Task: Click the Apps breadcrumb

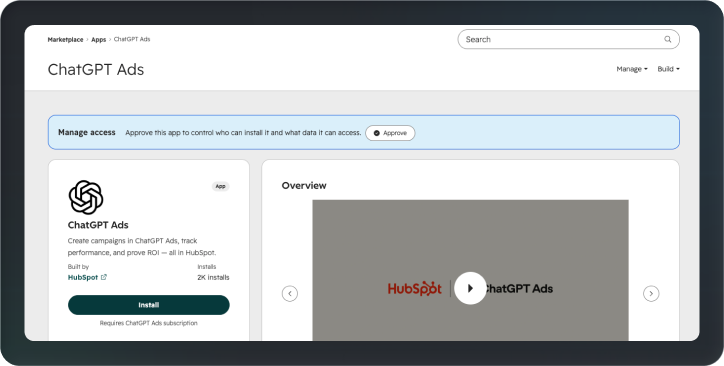Action: 98,40
